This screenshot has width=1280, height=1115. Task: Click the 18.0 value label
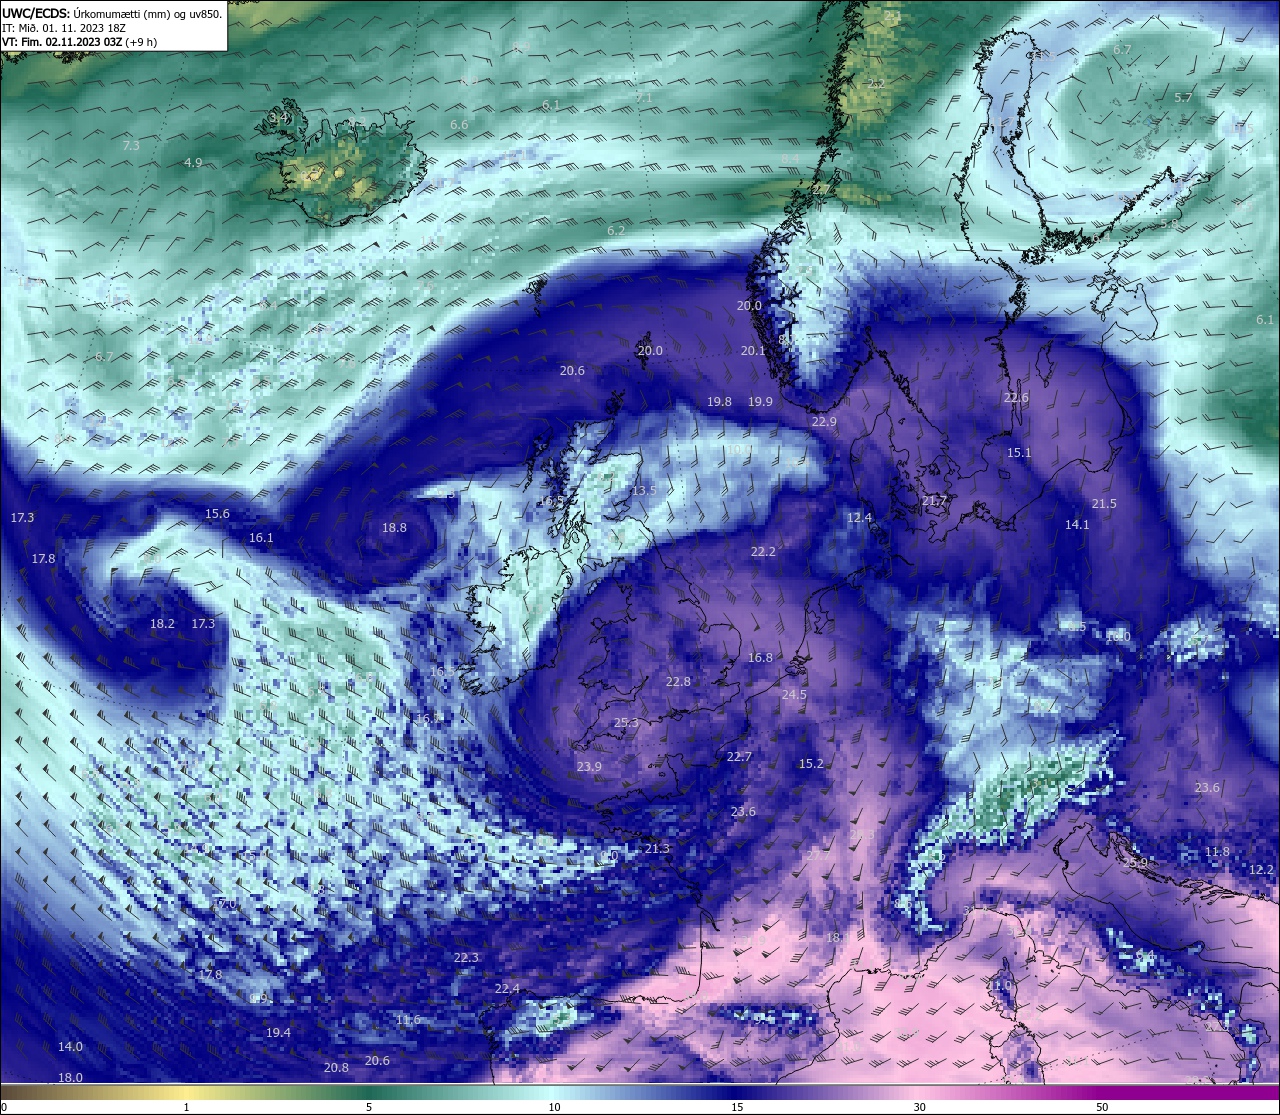70,1077
